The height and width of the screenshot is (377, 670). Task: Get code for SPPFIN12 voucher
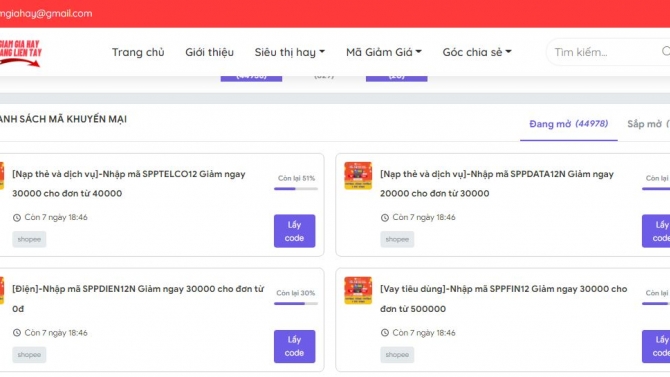coord(656,346)
